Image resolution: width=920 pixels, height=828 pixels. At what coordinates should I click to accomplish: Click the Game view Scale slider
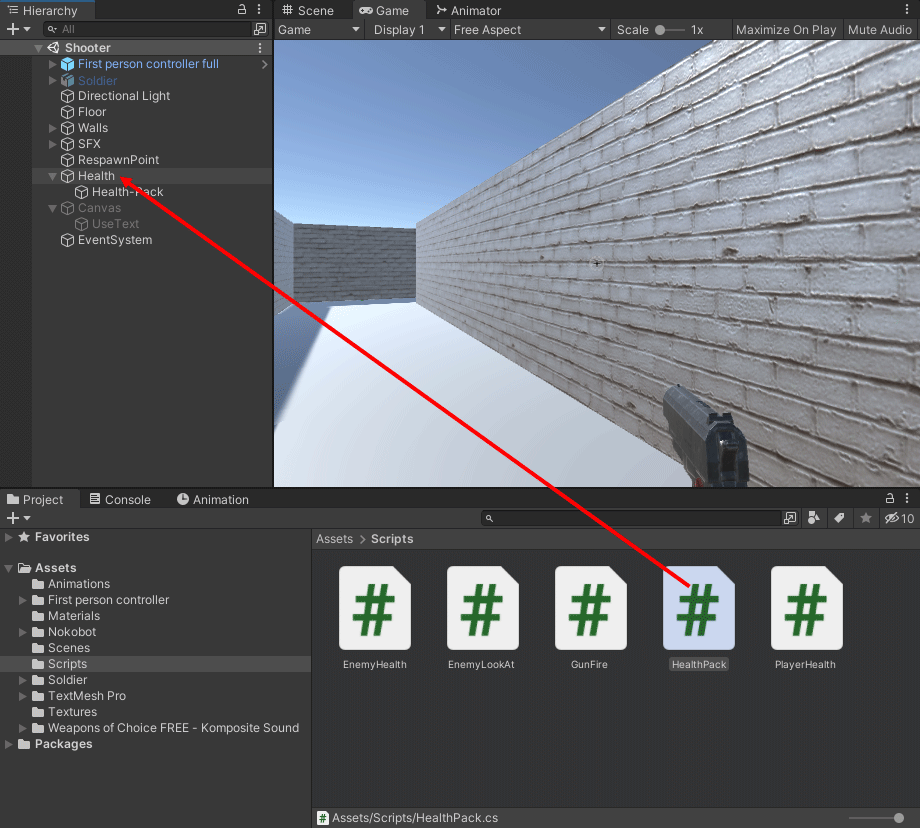click(x=670, y=30)
